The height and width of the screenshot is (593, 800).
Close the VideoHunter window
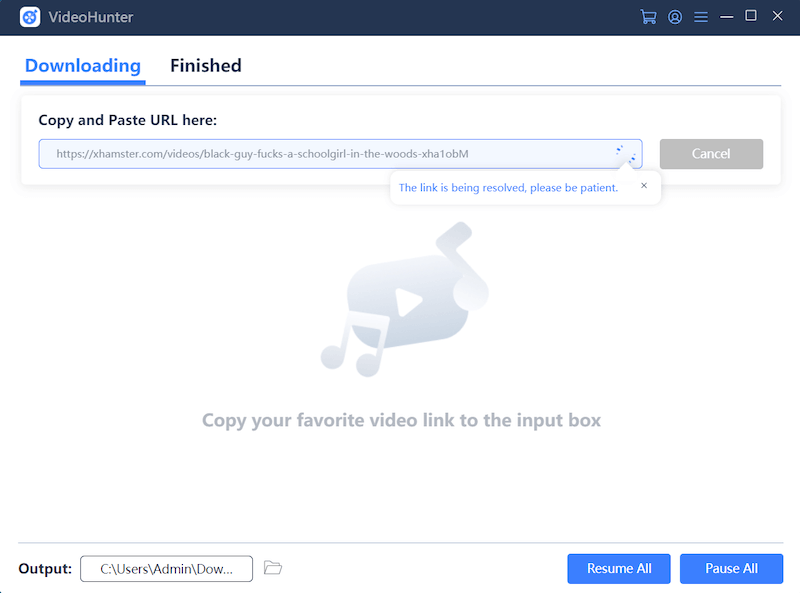(778, 16)
